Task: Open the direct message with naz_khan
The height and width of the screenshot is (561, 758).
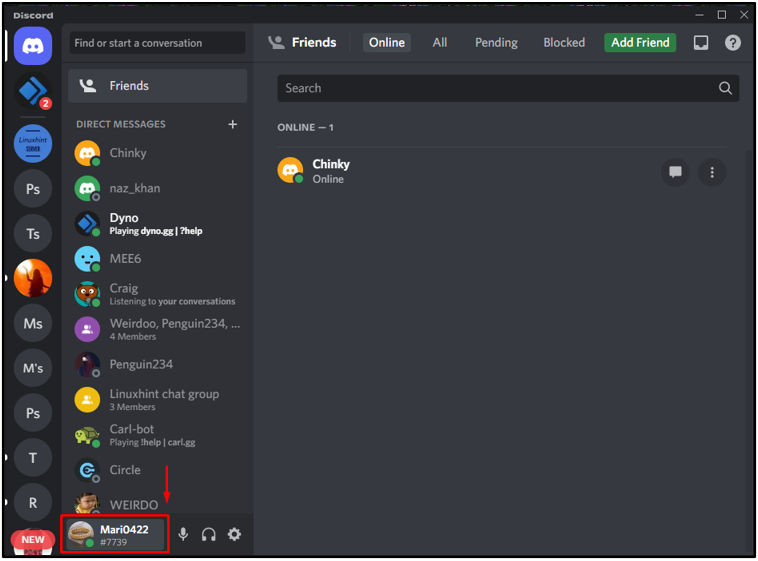Action: point(158,188)
